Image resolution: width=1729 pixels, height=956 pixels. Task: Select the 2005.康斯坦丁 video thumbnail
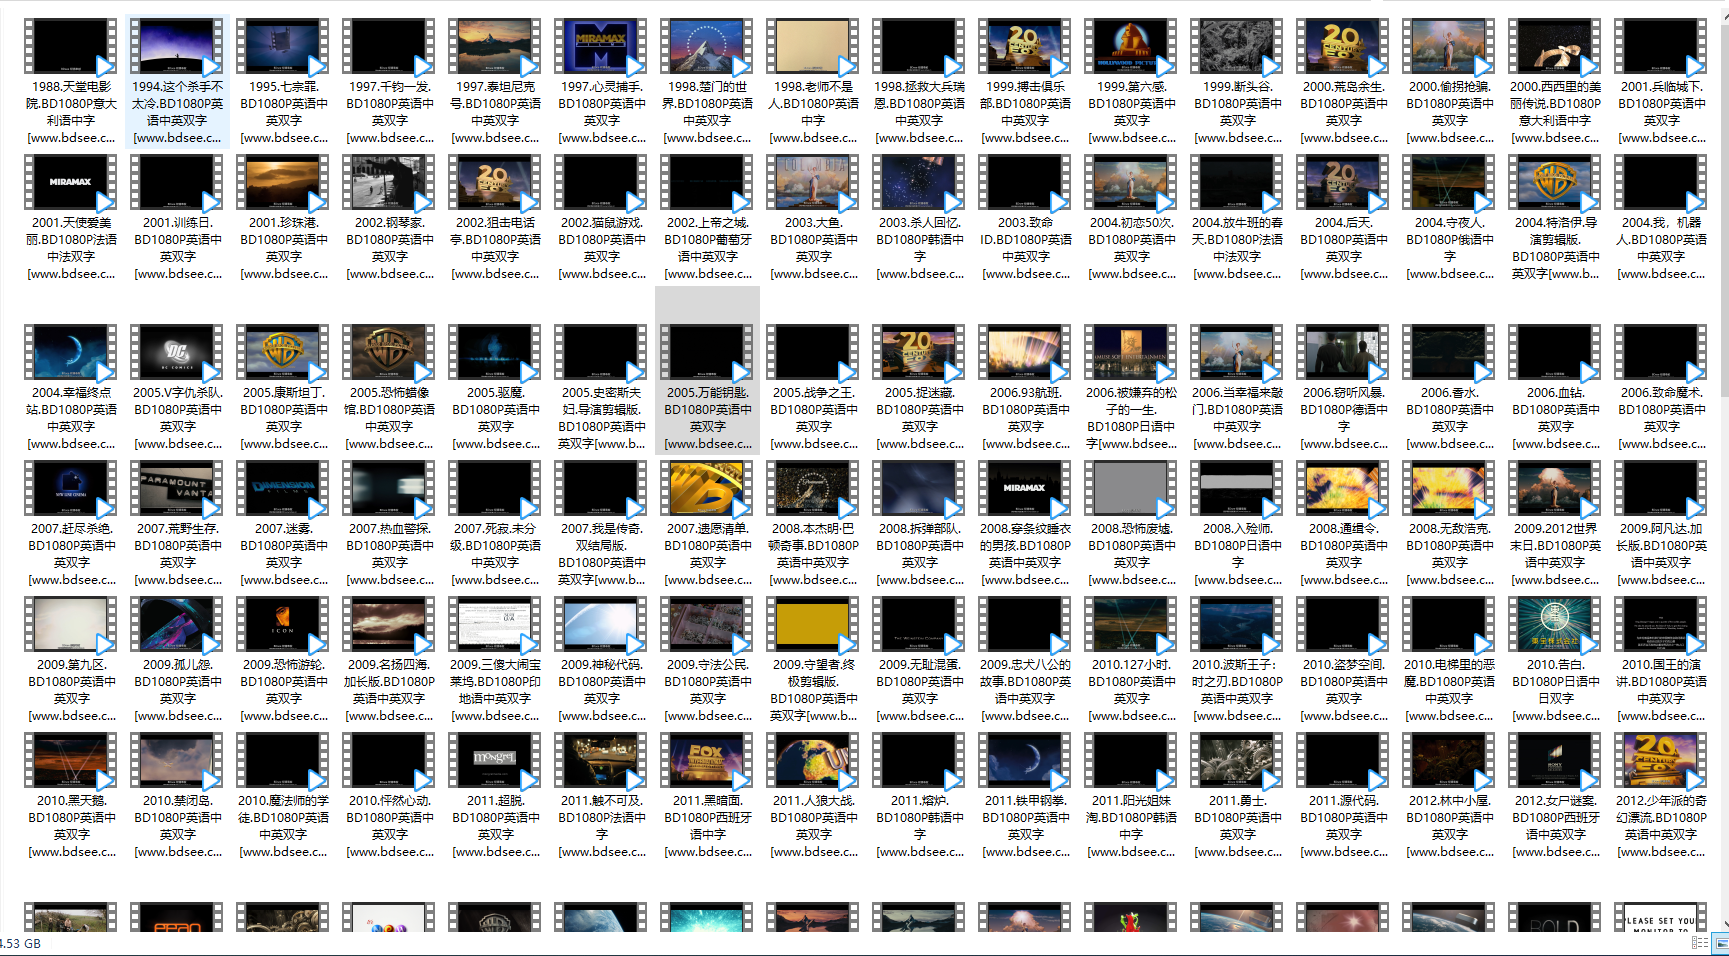point(283,352)
